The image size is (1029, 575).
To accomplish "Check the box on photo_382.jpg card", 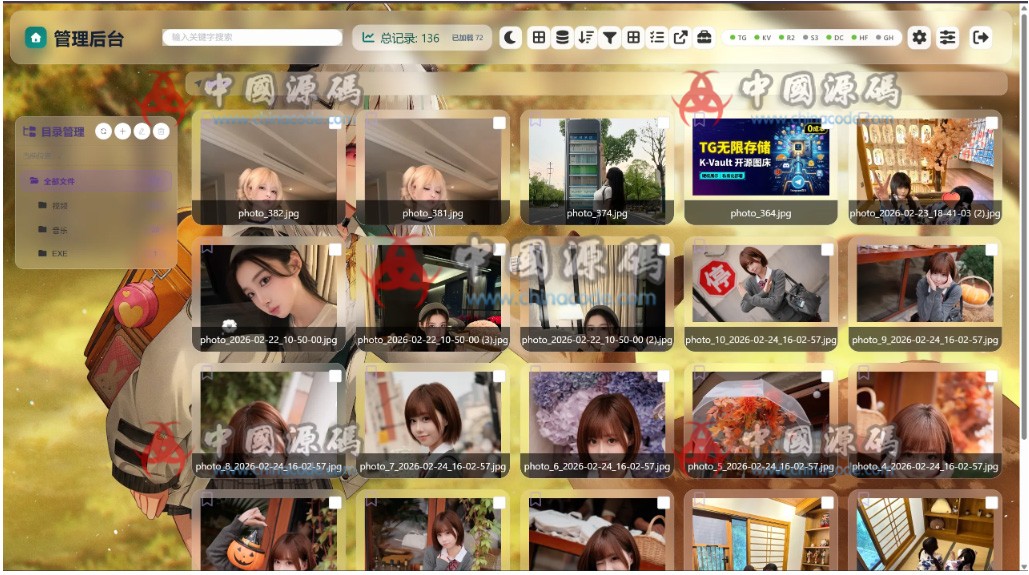I will 335,123.
